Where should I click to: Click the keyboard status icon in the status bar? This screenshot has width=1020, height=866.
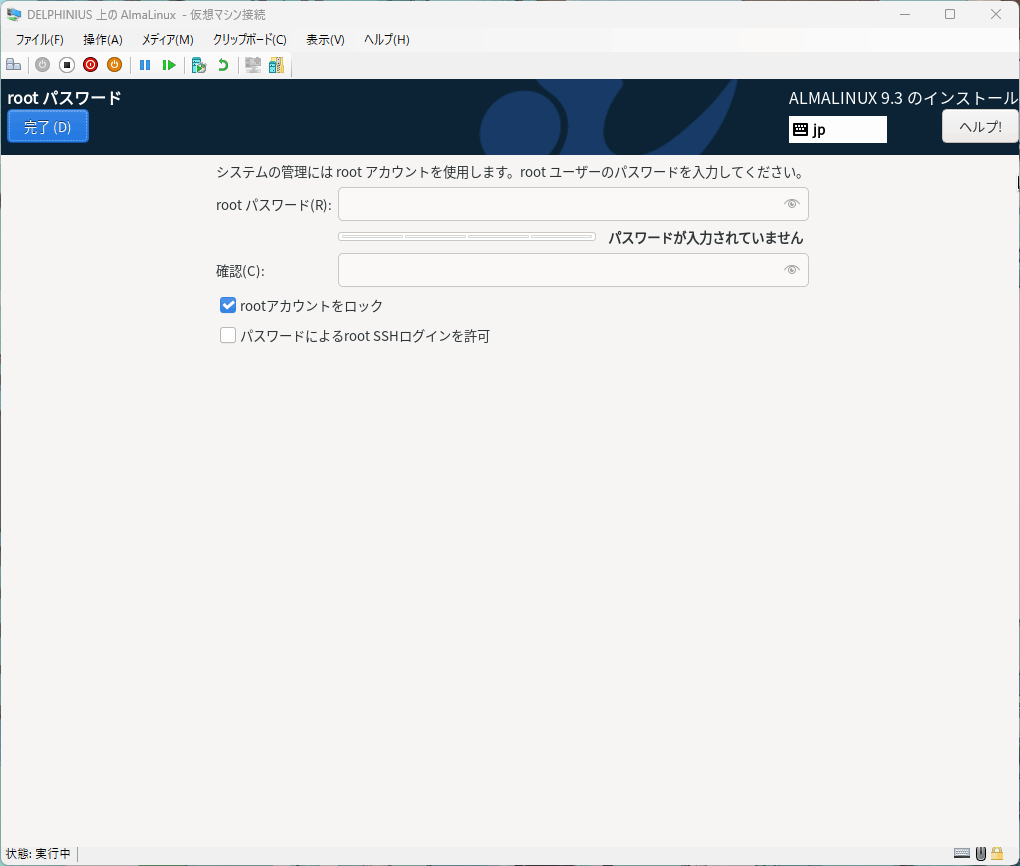point(961,853)
